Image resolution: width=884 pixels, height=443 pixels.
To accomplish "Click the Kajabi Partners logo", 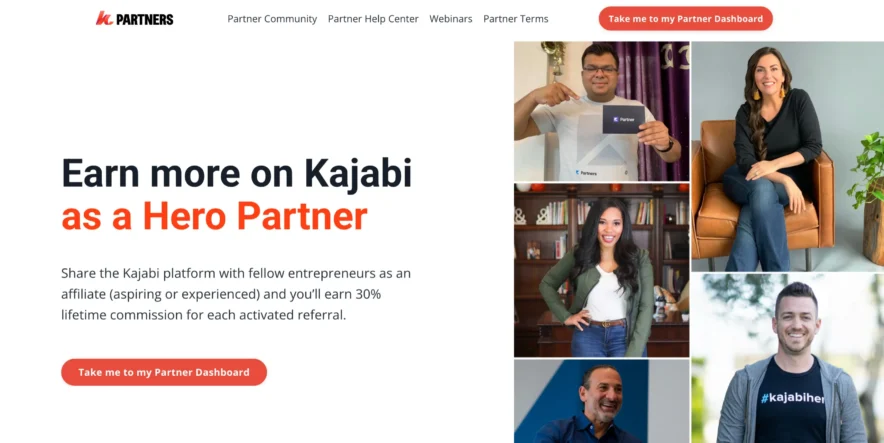I will [x=135, y=19].
